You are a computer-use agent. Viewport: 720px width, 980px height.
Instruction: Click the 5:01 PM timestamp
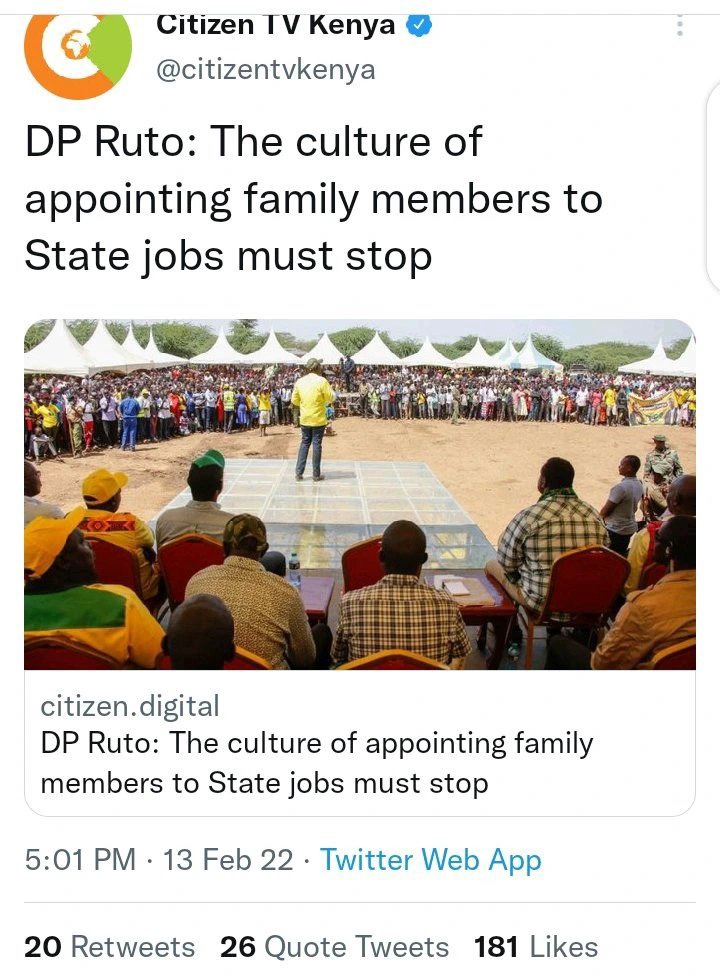pyautogui.click(x=80, y=859)
